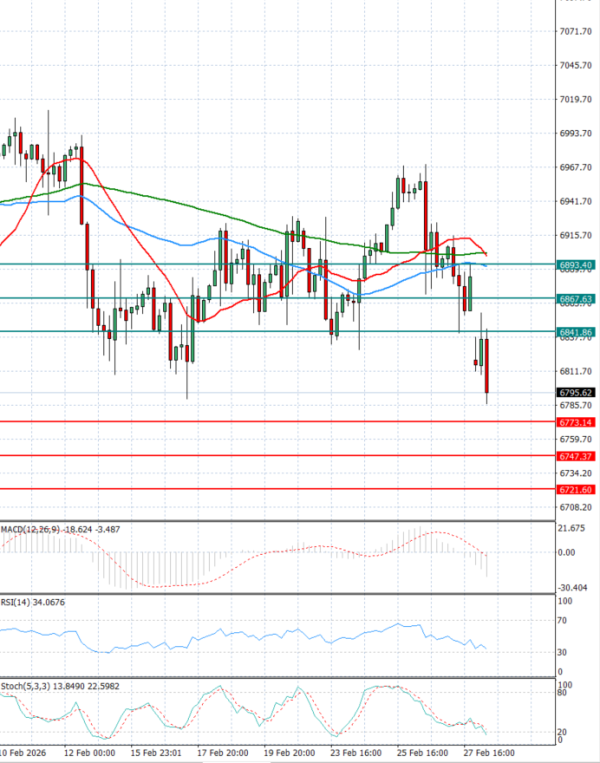Click the 10 Feb 2026 date label
The width and height of the screenshot is (600, 763).
pyautogui.click(x=24, y=752)
